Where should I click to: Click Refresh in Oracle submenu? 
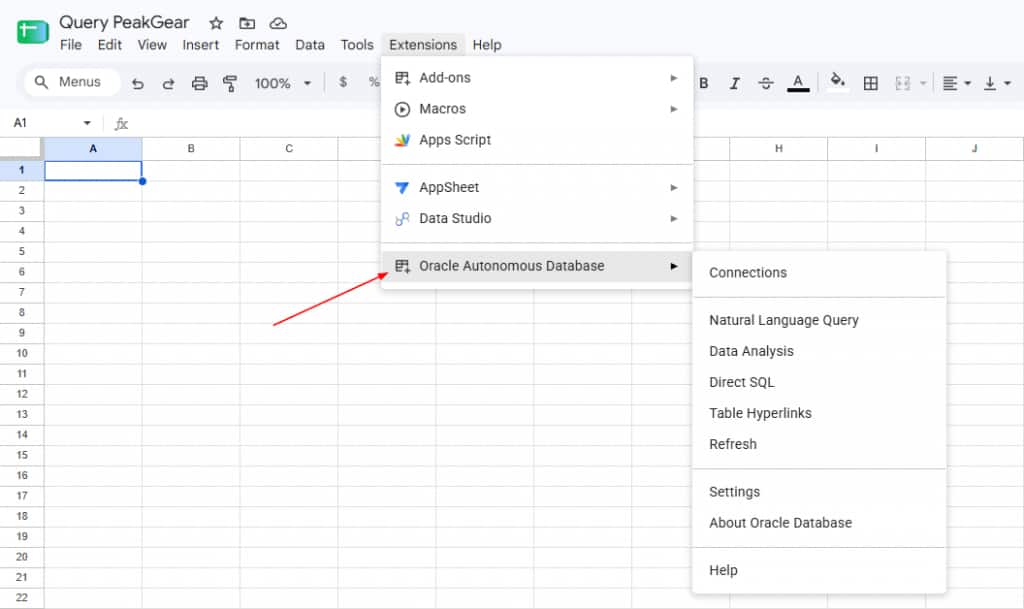coord(819,445)
